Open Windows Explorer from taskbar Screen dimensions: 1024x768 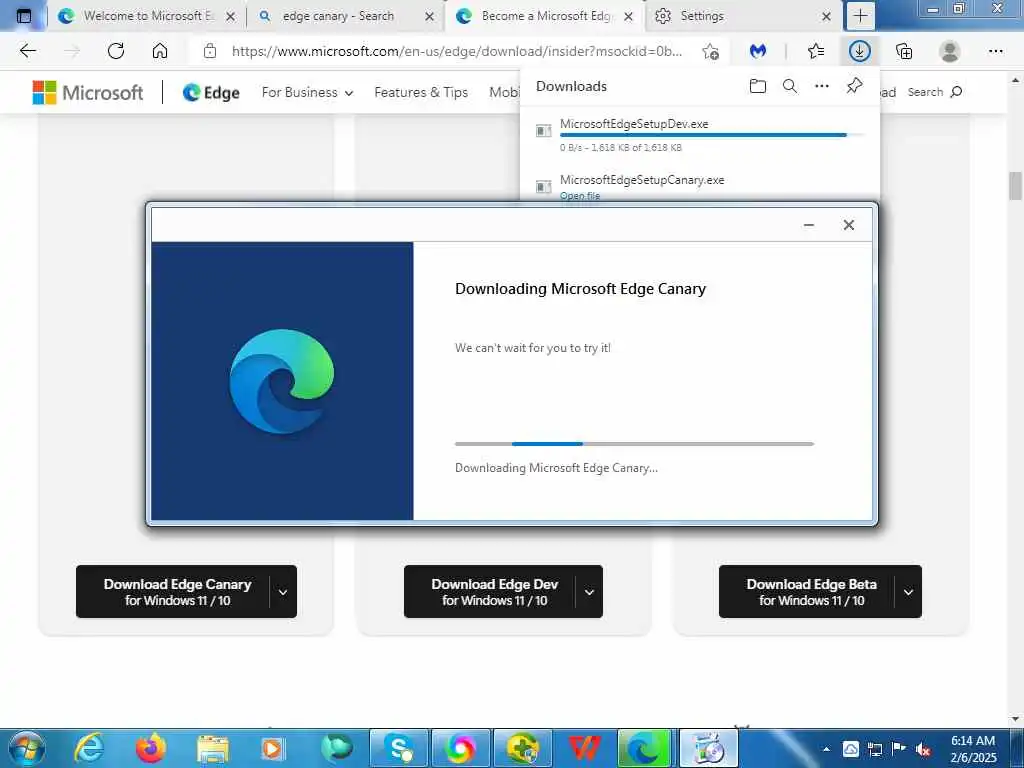pyautogui.click(x=212, y=748)
